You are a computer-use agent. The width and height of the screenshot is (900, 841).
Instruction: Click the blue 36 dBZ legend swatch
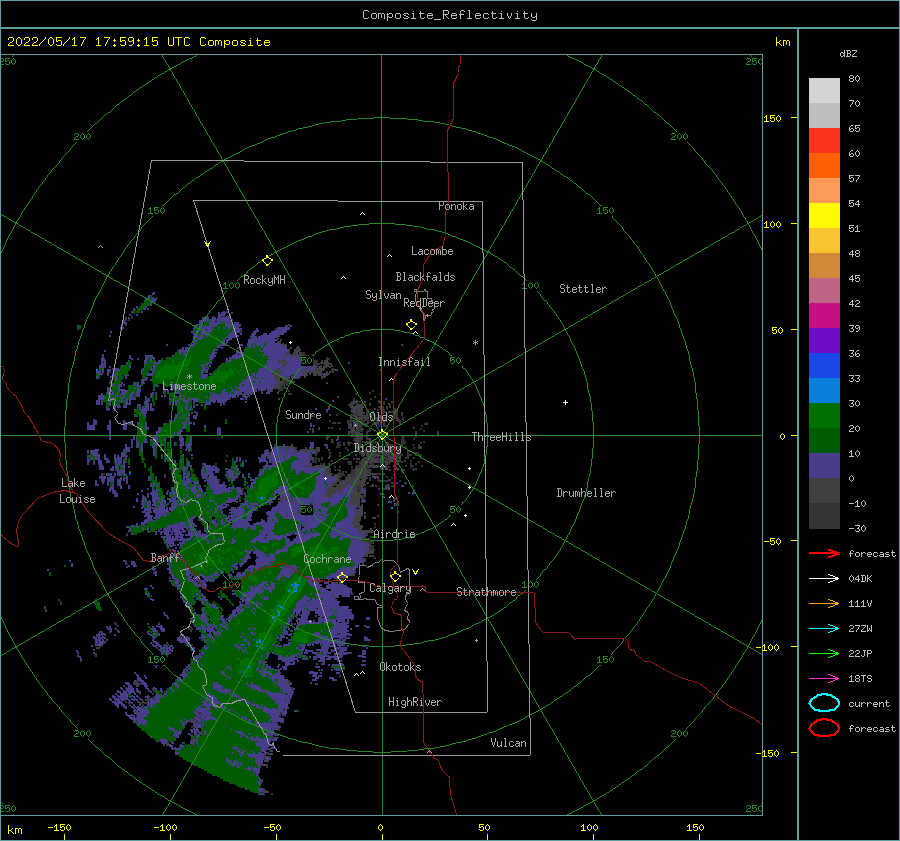(x=824, y=365)
